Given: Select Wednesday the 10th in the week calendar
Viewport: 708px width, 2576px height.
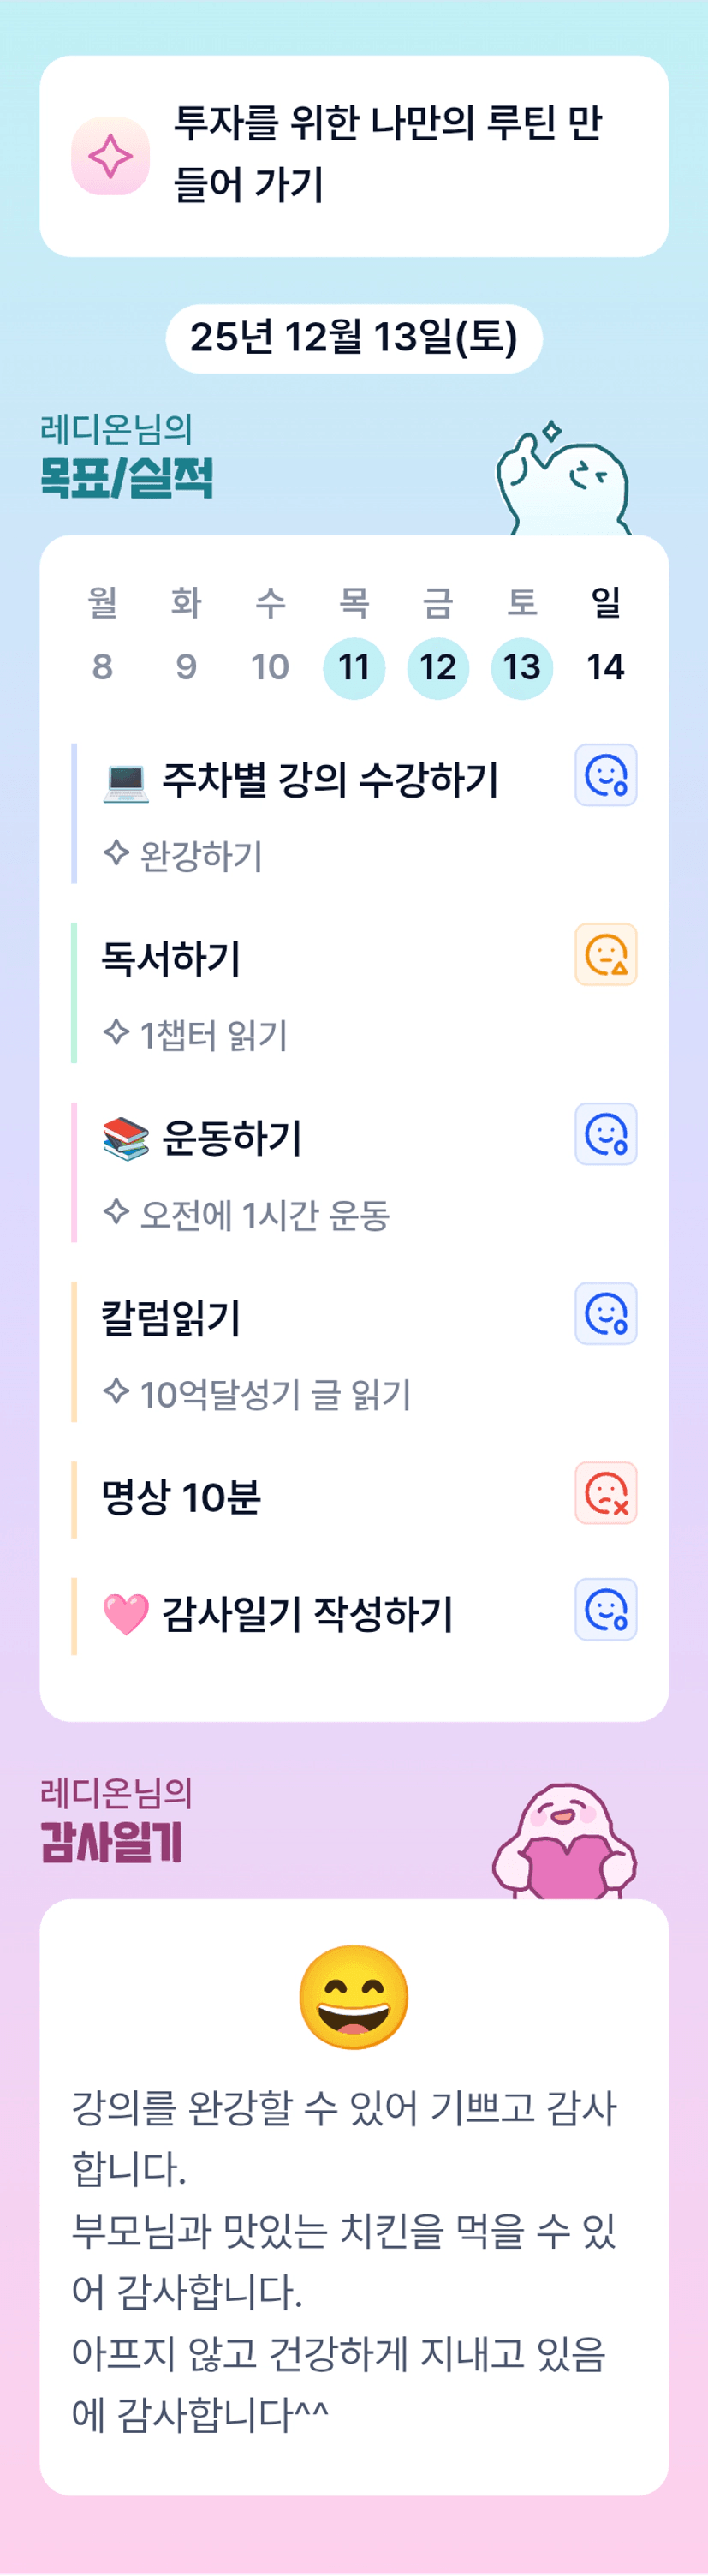Looking at the screenshot, I should coord(270,667).
